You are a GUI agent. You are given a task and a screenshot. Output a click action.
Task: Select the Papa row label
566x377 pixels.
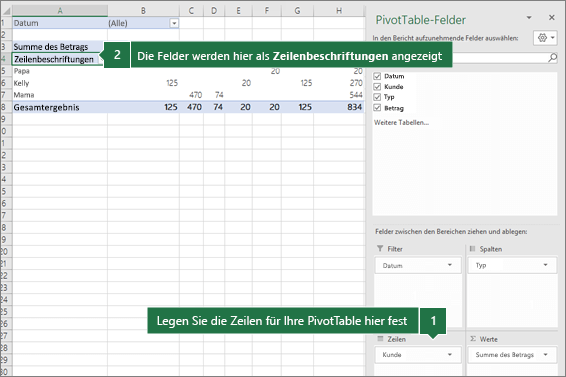click(60, 71)
